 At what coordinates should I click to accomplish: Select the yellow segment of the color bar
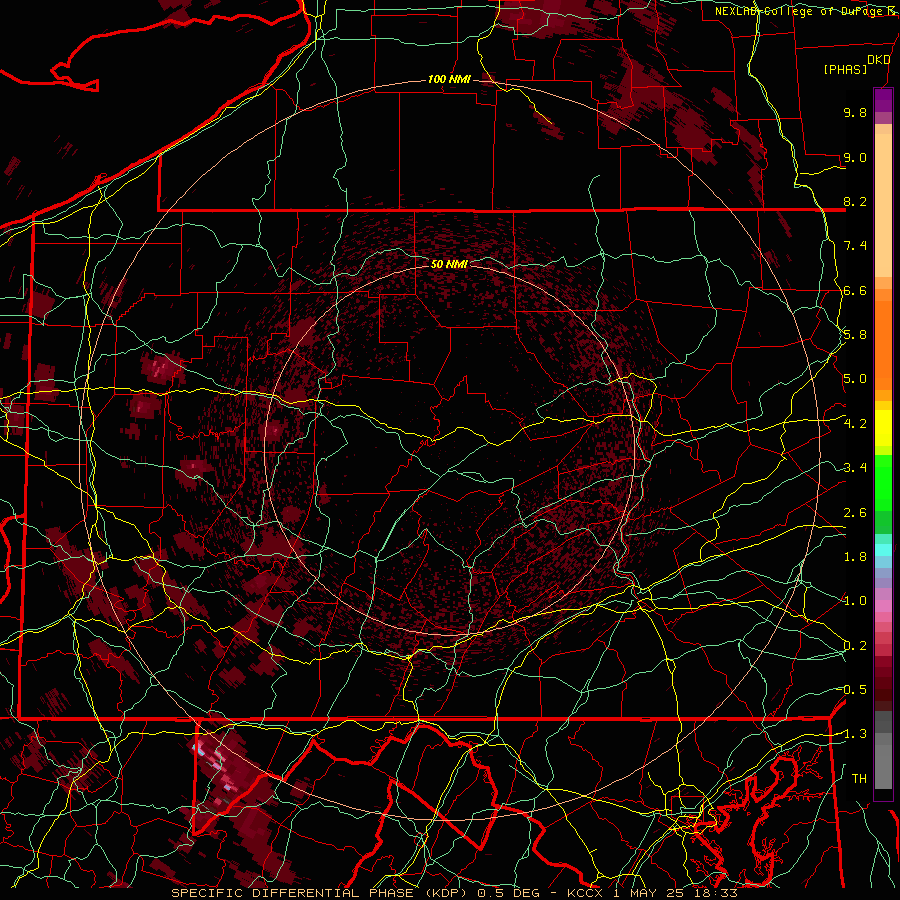883,428
